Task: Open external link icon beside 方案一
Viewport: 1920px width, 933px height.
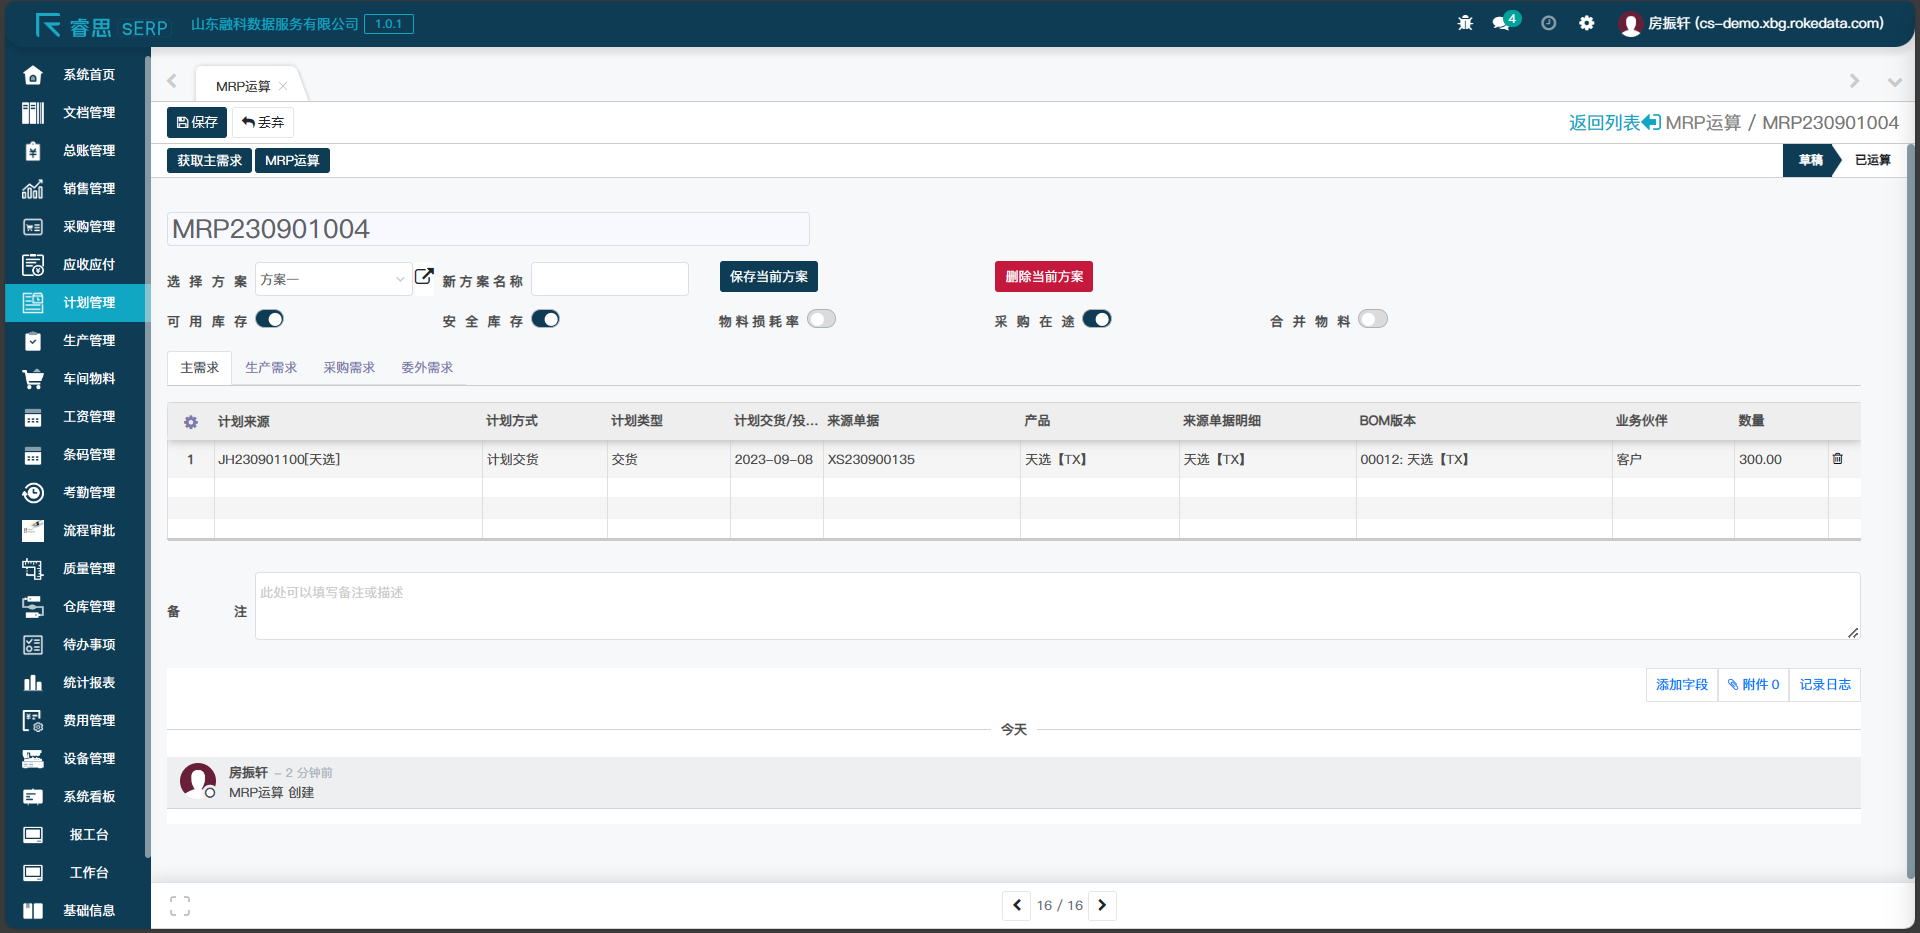Action: click(x=424, y=277)
